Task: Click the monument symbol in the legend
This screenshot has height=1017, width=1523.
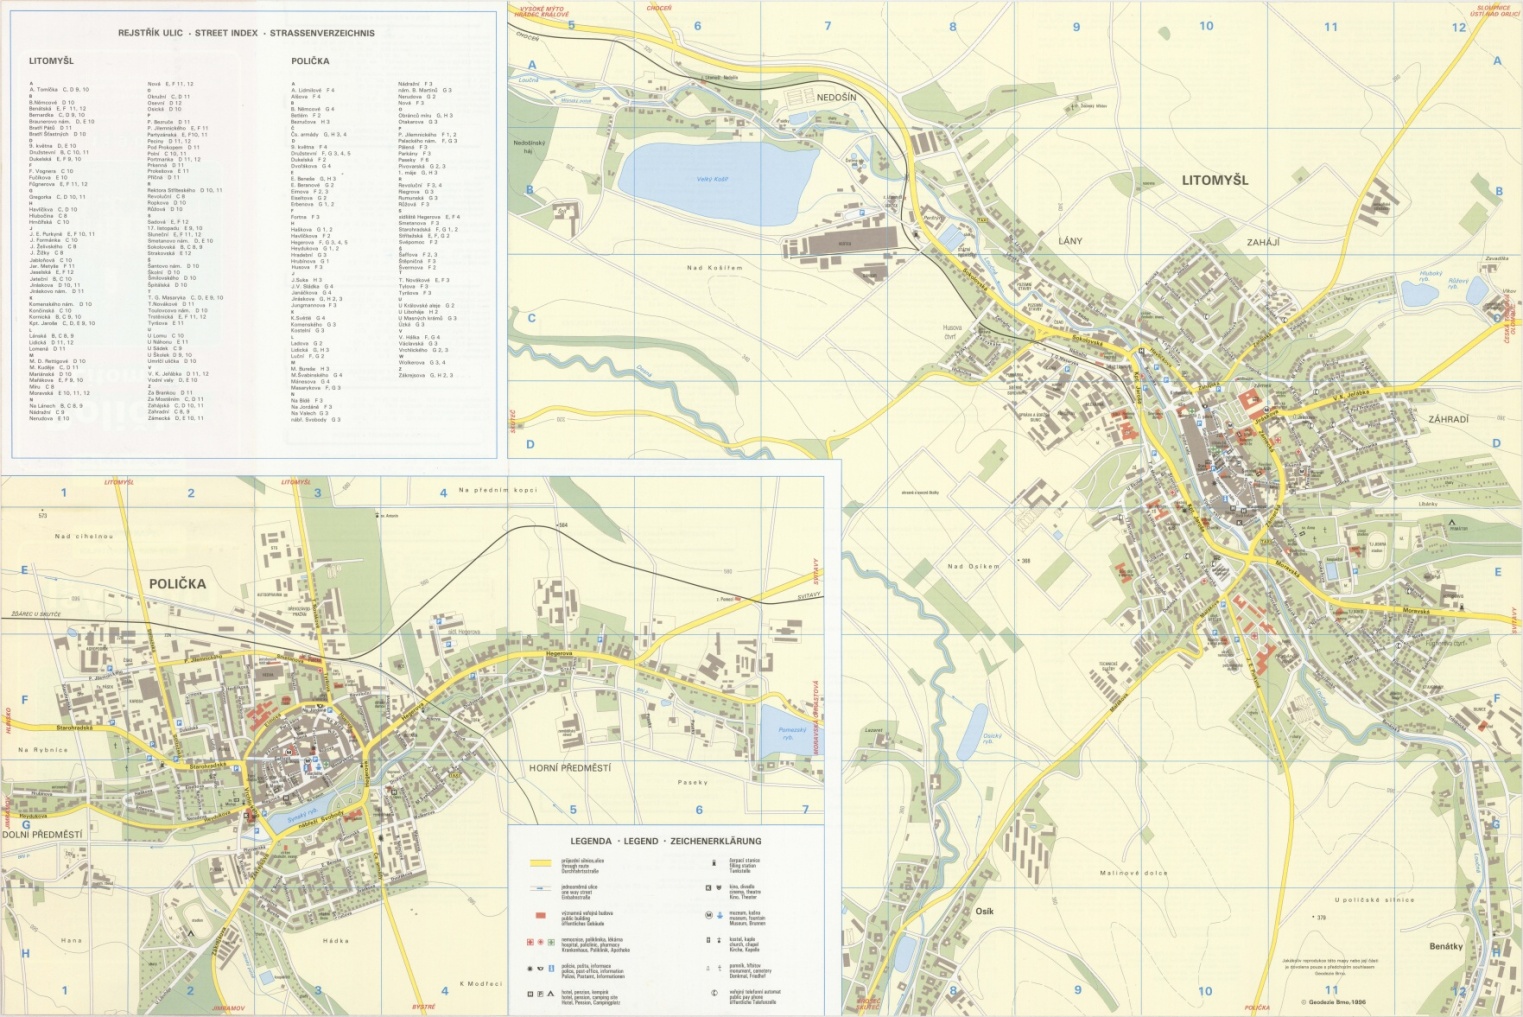Action: [x=708, y=968]
